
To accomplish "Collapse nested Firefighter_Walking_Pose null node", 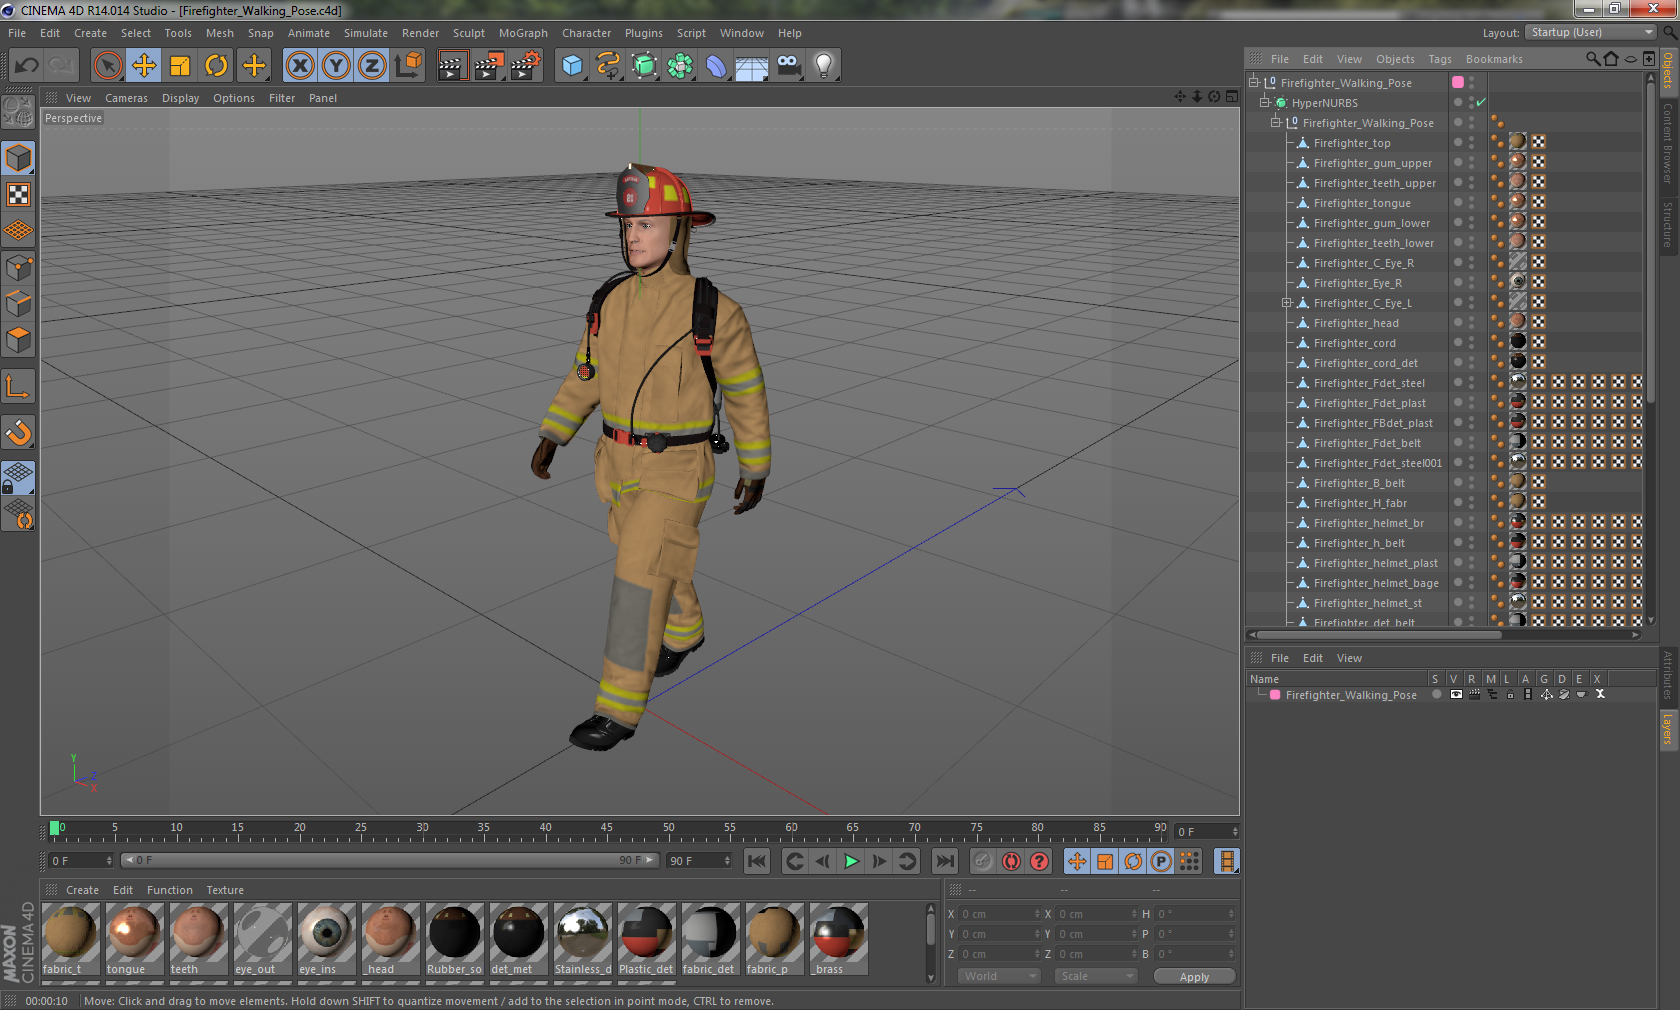I will (1276, 123).
